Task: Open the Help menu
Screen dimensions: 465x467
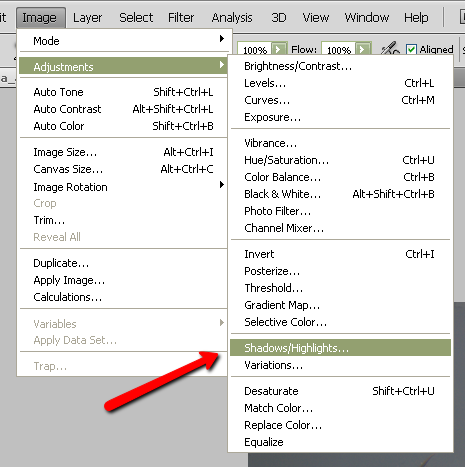Action: click(416, 18)
